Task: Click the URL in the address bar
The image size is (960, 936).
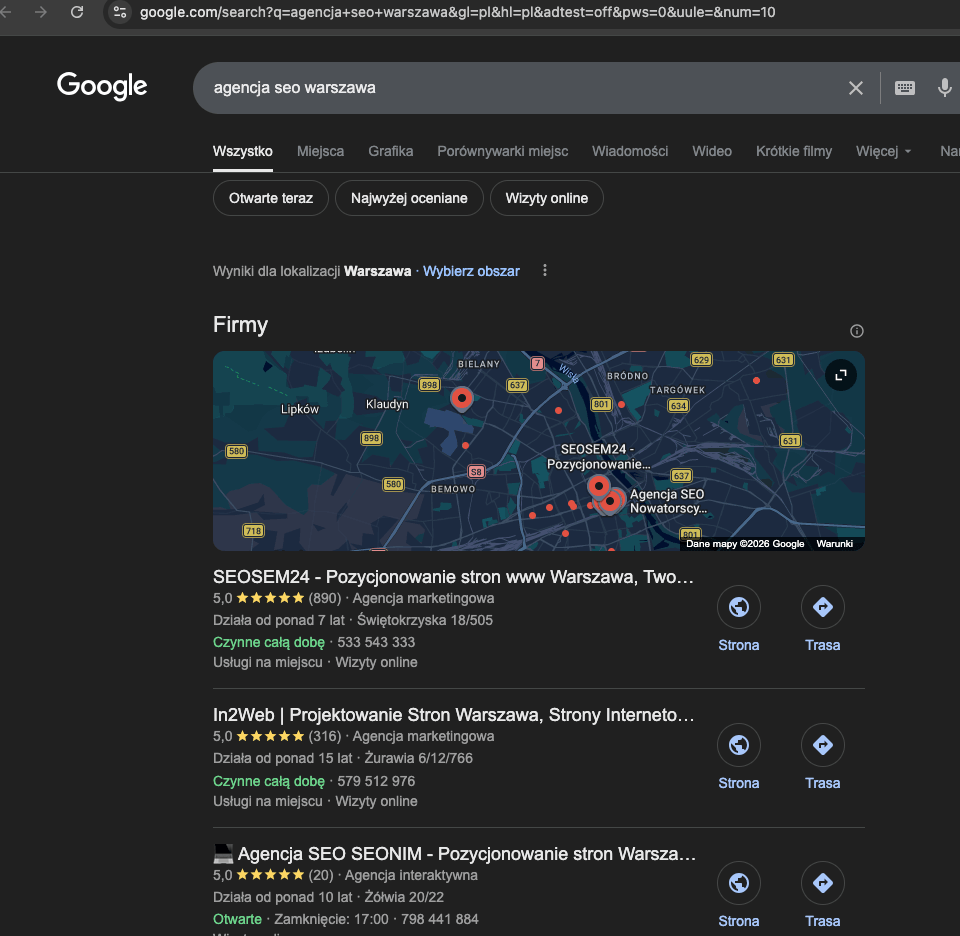Action: click(x=457, y=12)
